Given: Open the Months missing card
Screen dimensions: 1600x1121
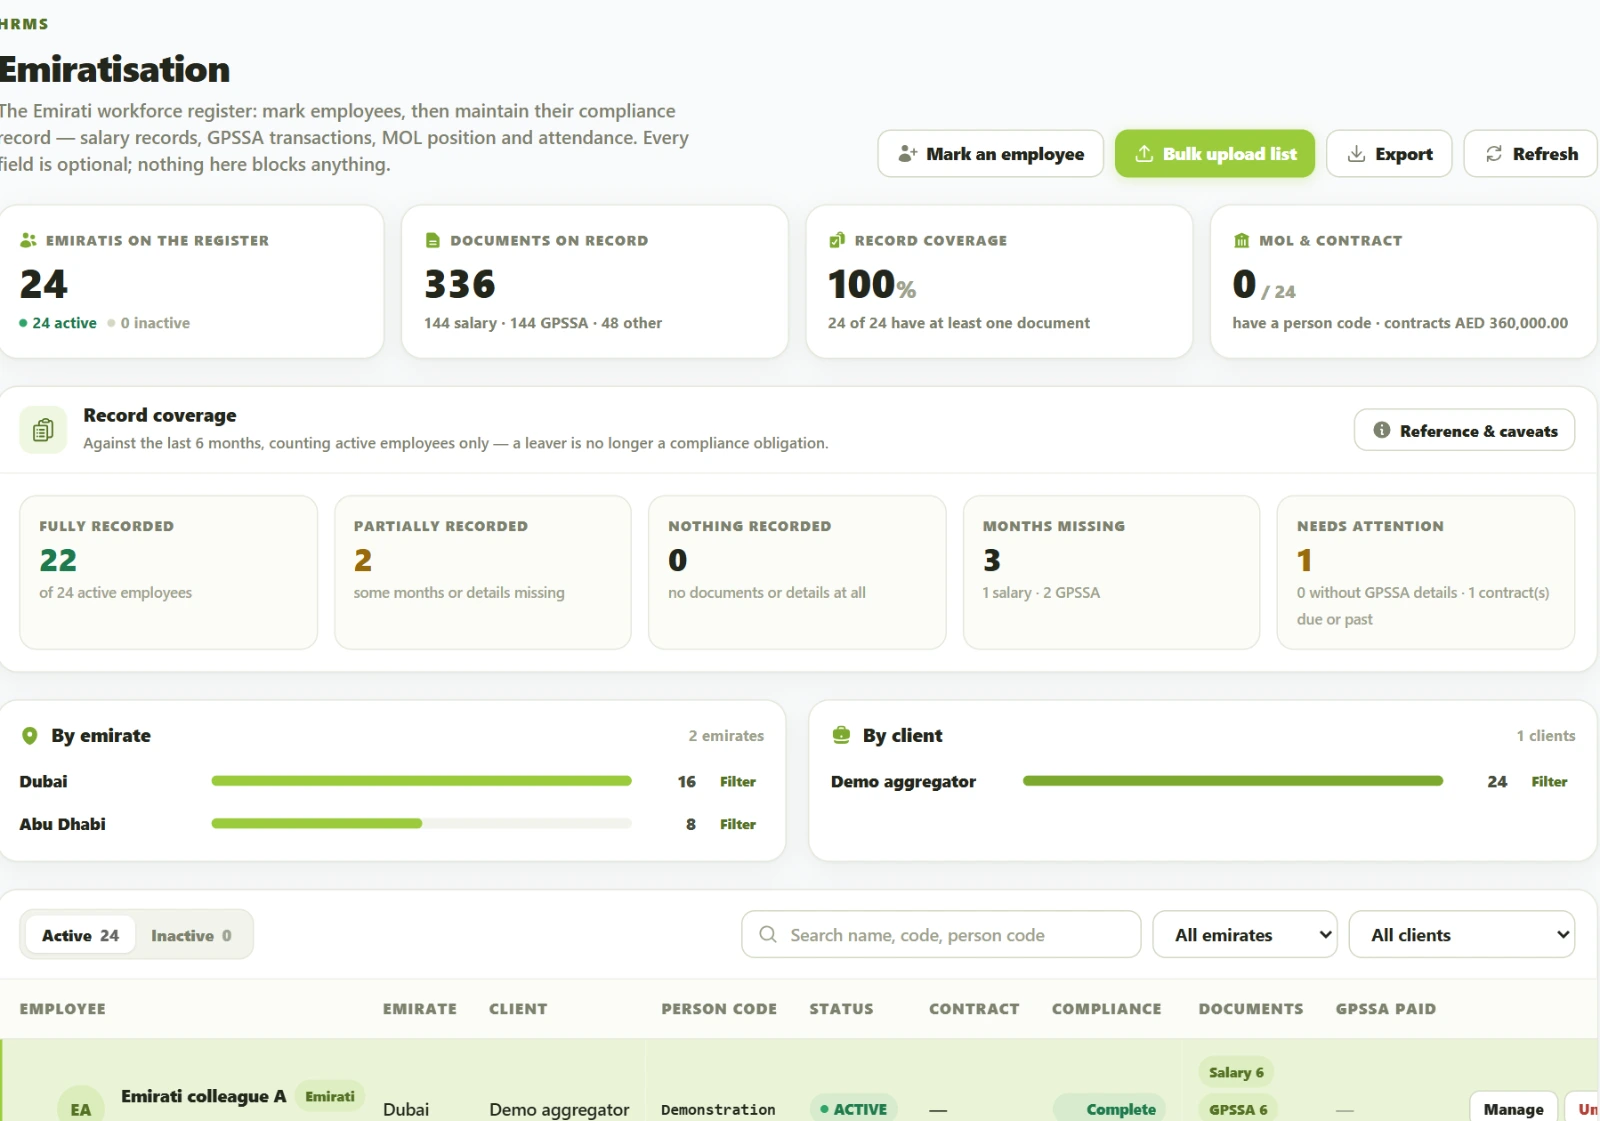Looking at the screenshot, I should pos(1111,572).
